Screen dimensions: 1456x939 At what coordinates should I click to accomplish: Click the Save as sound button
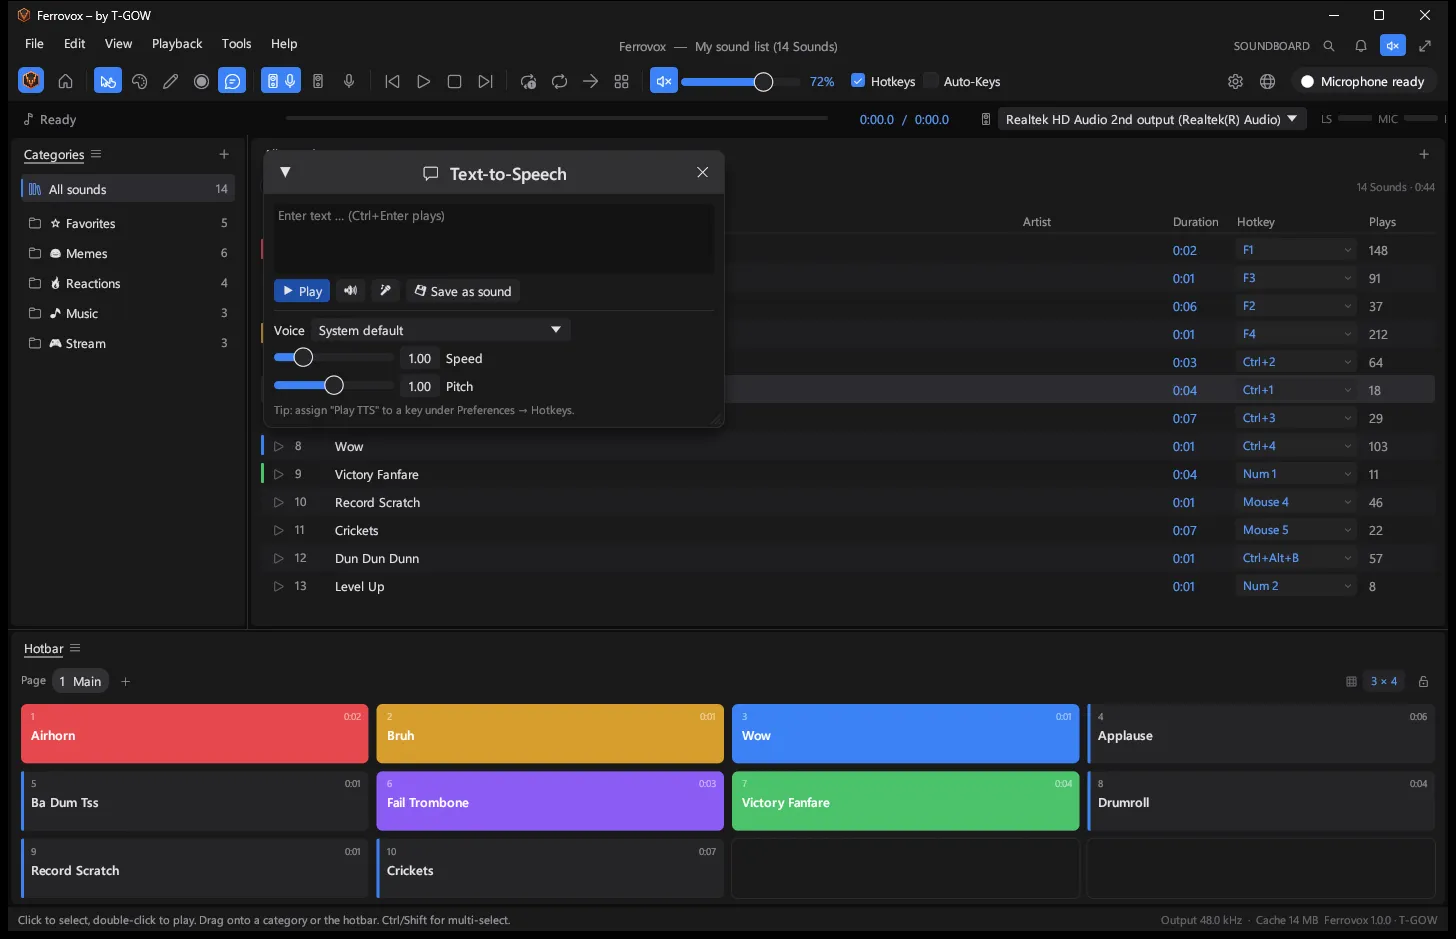coord(462,291)
